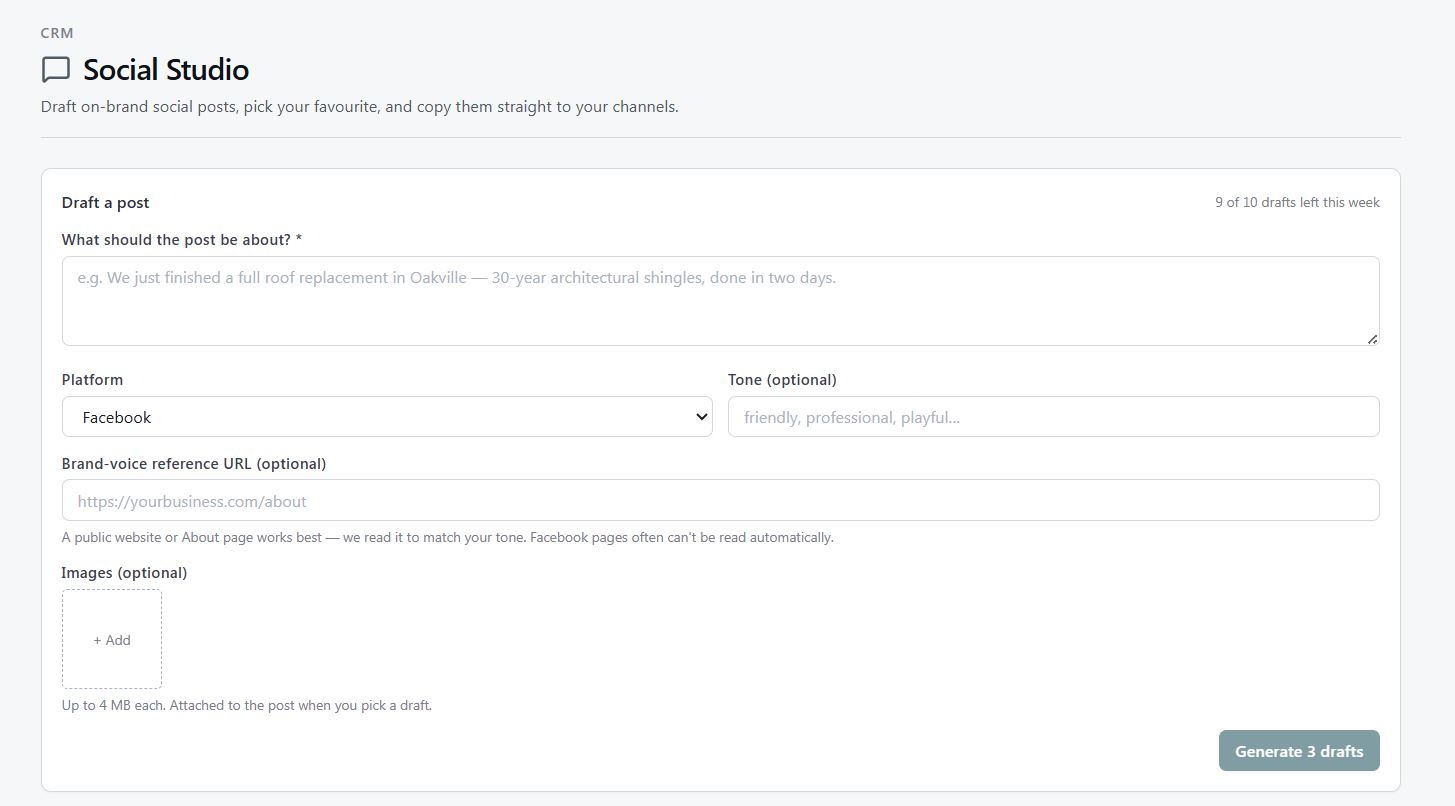
Task: Click the Generate 3 drafts button
Action: (1299, 751)
